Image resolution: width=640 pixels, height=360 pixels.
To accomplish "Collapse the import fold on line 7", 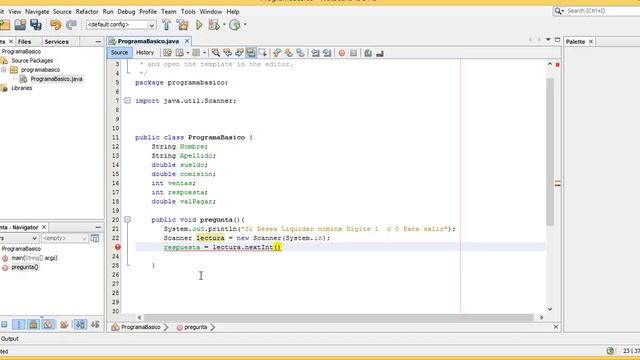I will pyautogui.click(x=127, y=100).
